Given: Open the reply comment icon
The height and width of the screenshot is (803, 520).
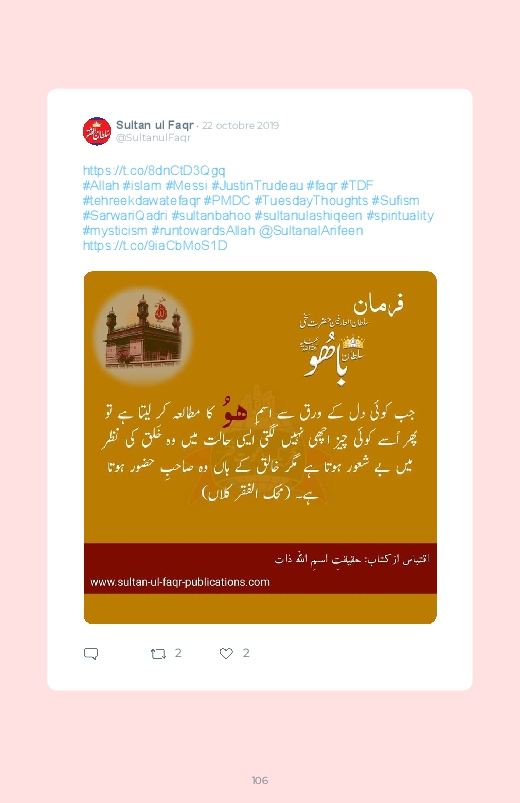Looking at the screenshot, I should 91,653.
